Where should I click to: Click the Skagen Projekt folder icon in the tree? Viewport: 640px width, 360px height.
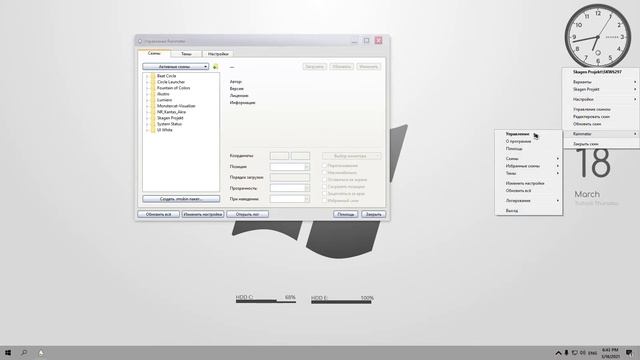click(153, 118)
